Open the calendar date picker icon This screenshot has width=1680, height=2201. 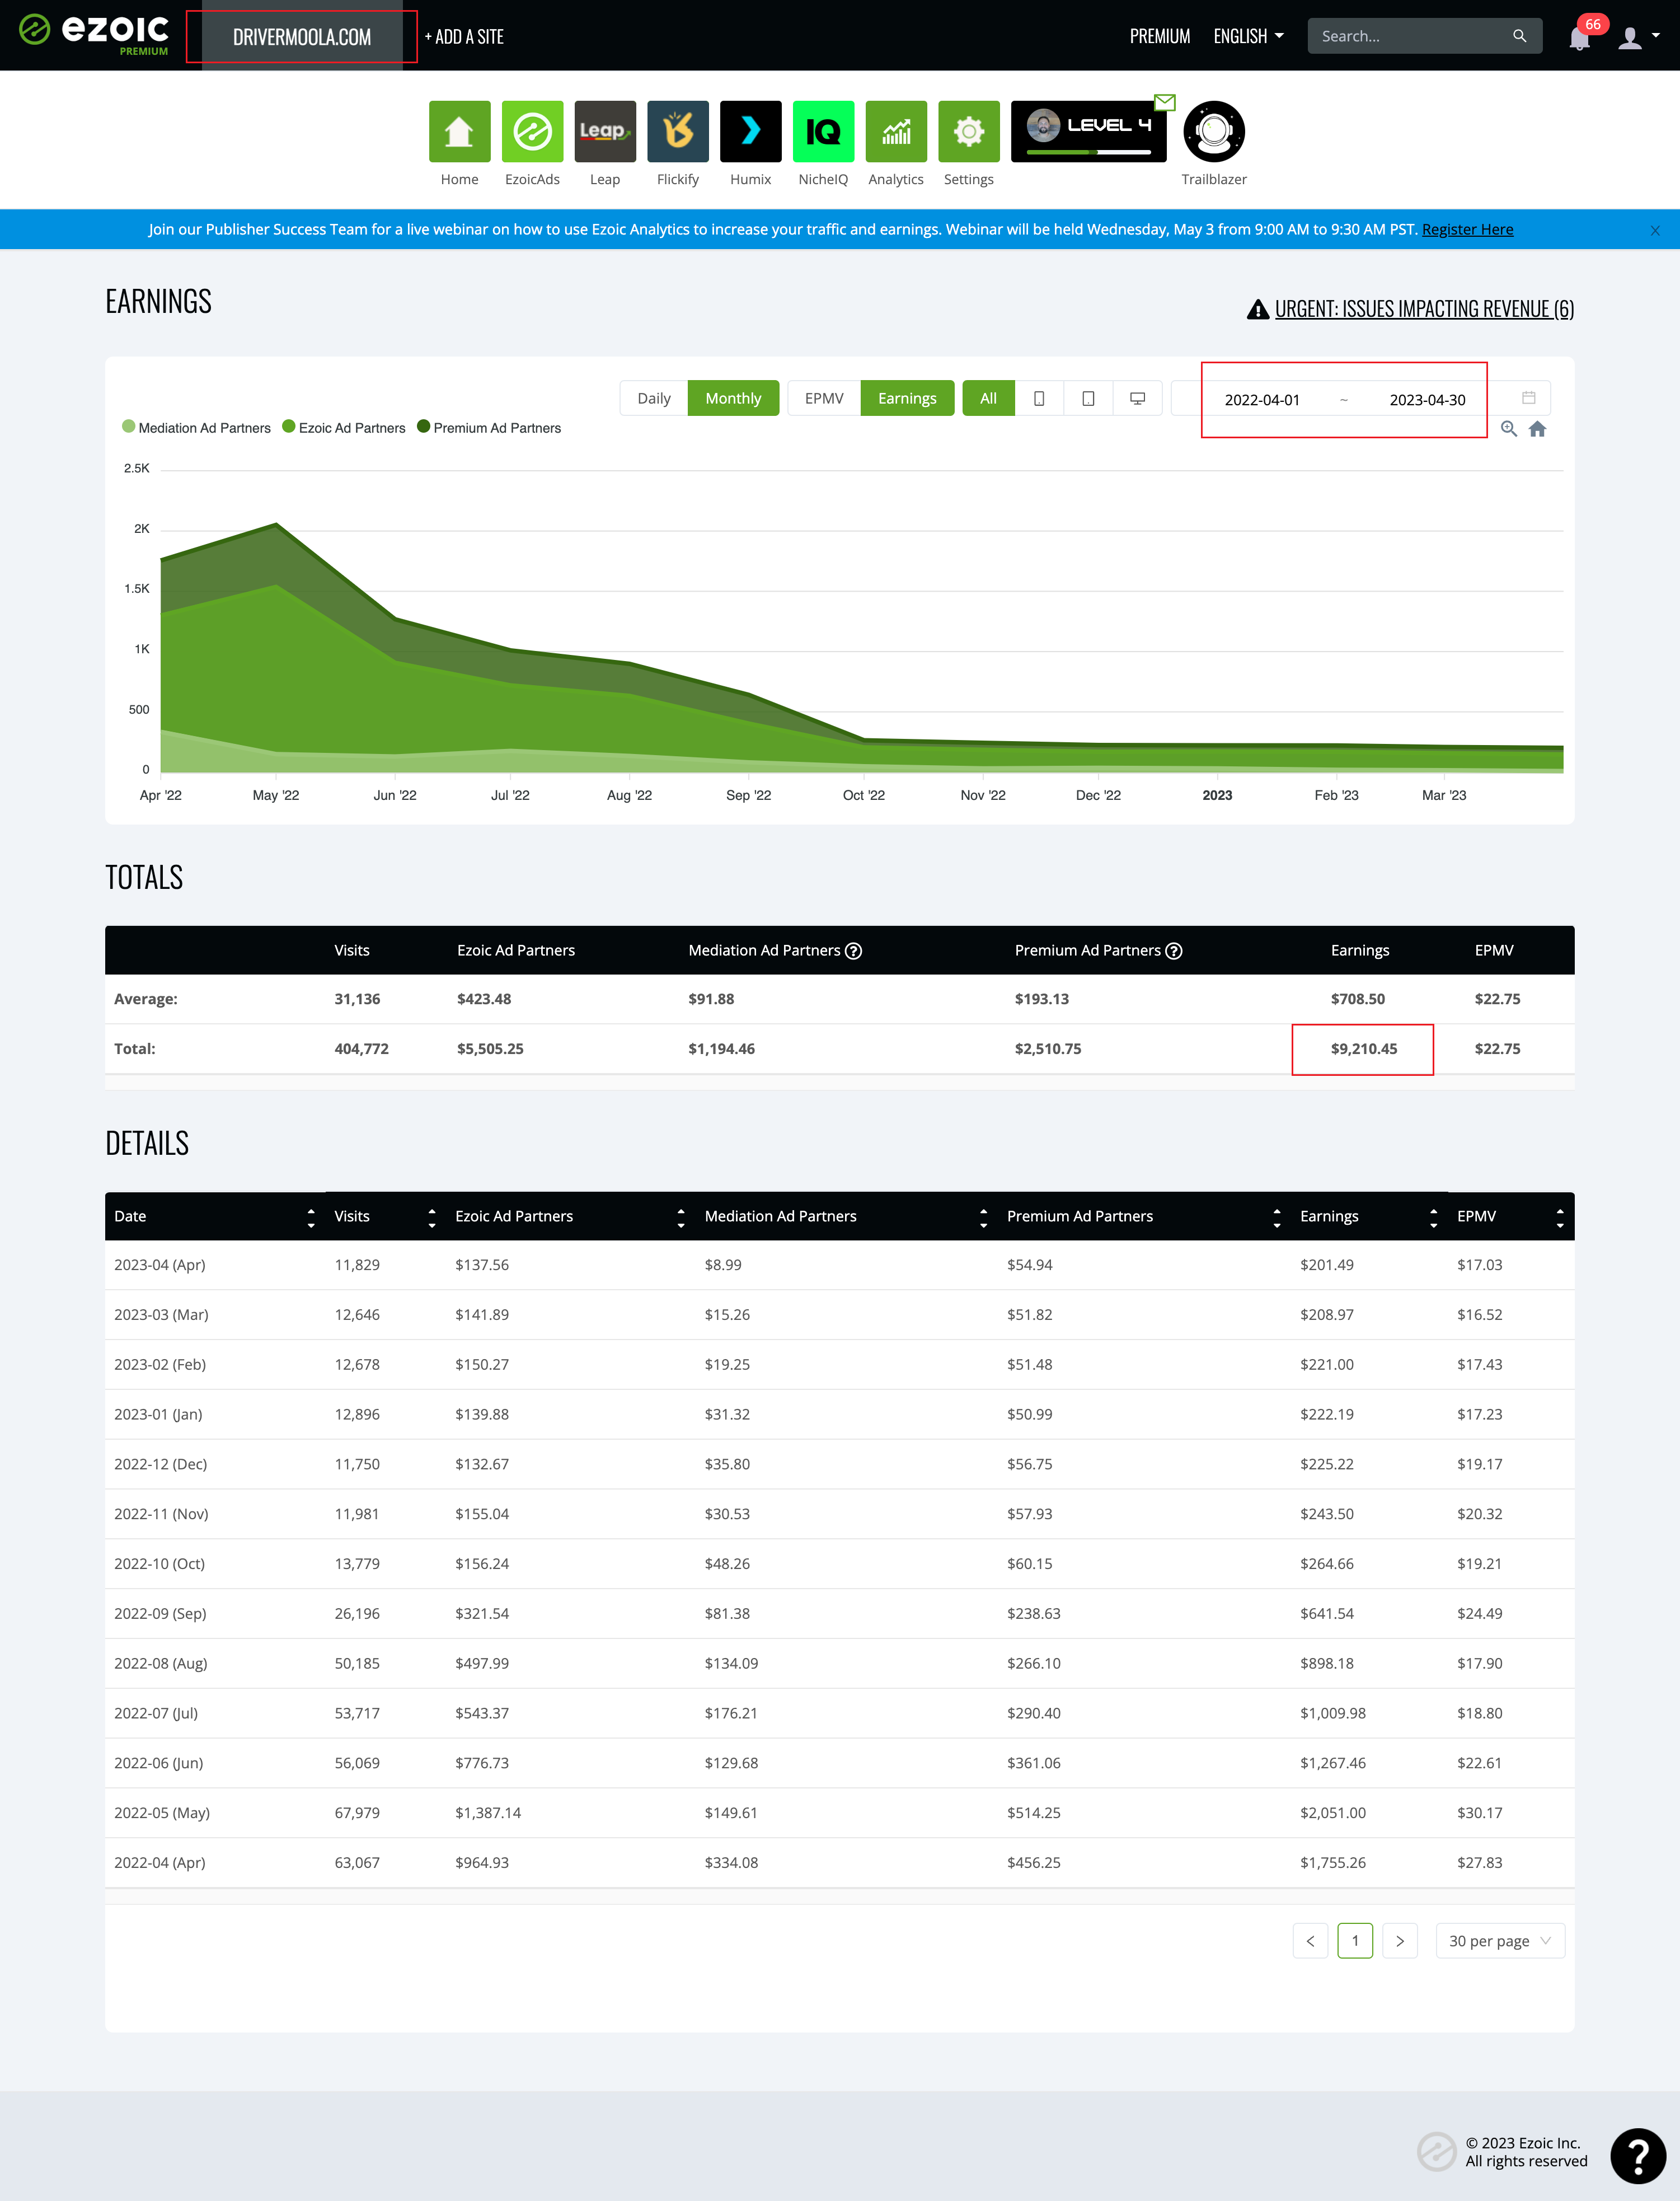coord(1528,398)
